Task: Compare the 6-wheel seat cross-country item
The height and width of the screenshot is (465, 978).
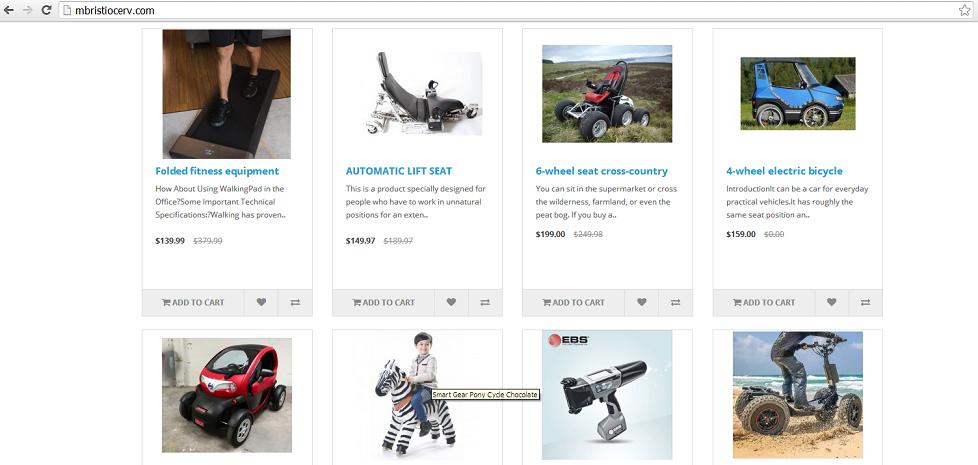Action: (x=675, y=302)
